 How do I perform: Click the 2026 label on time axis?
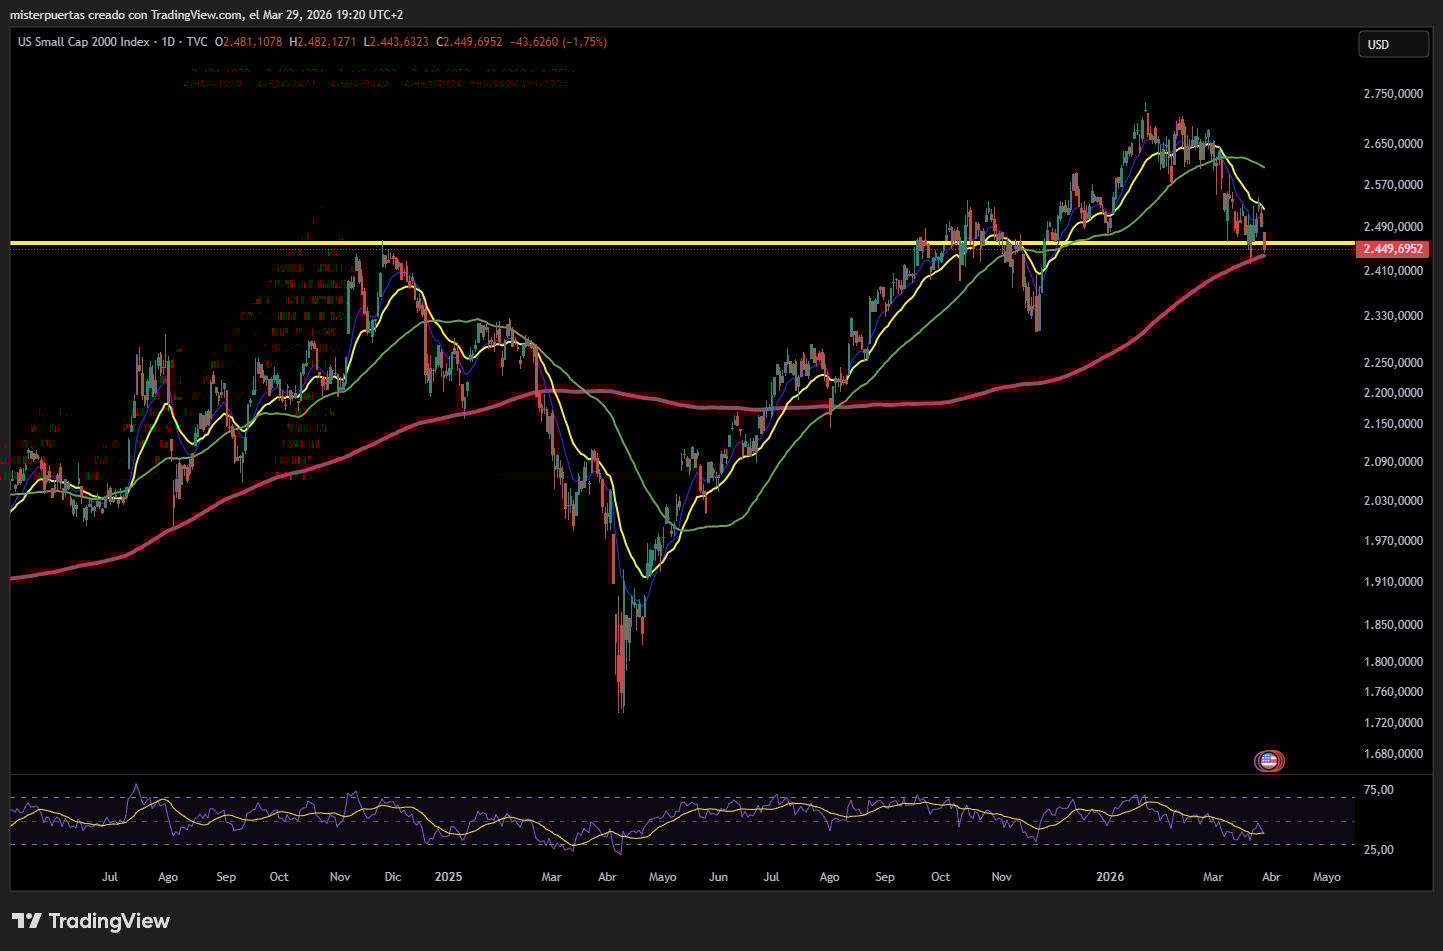1110,877
